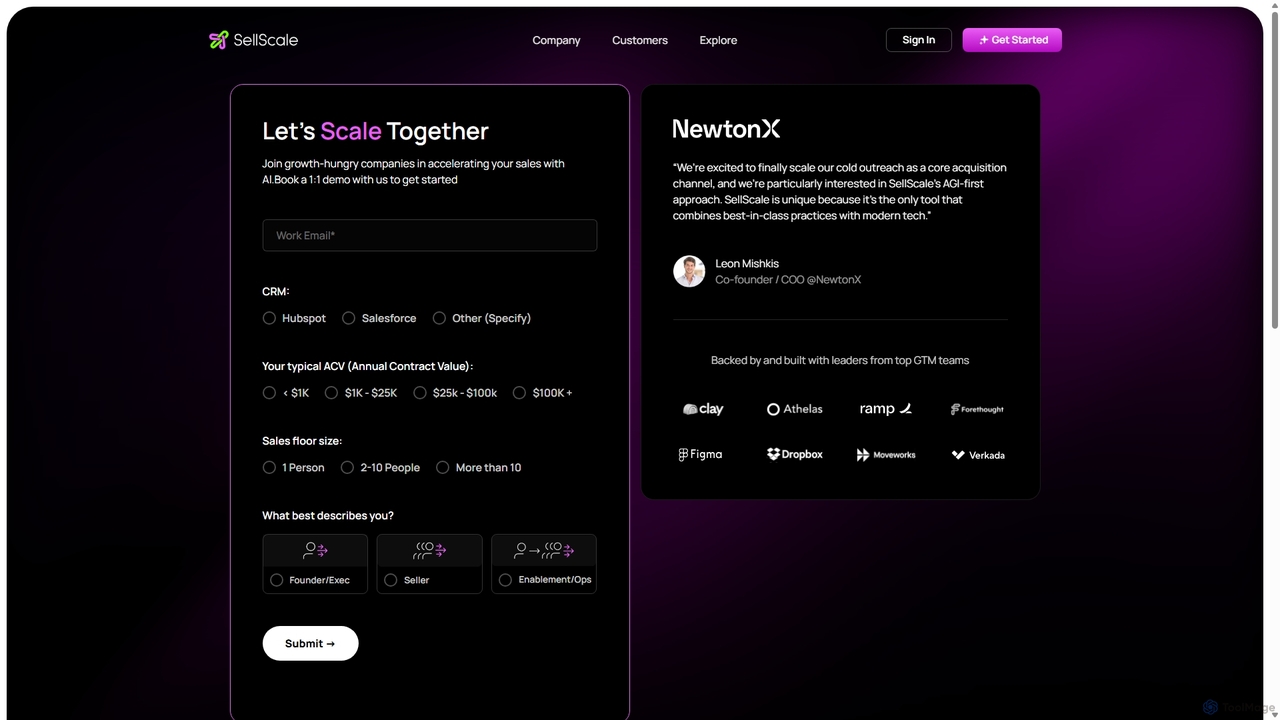Choose 1 Person sales floor size
Viewport: 1280px width, 720px height.
tap(269, 467)
